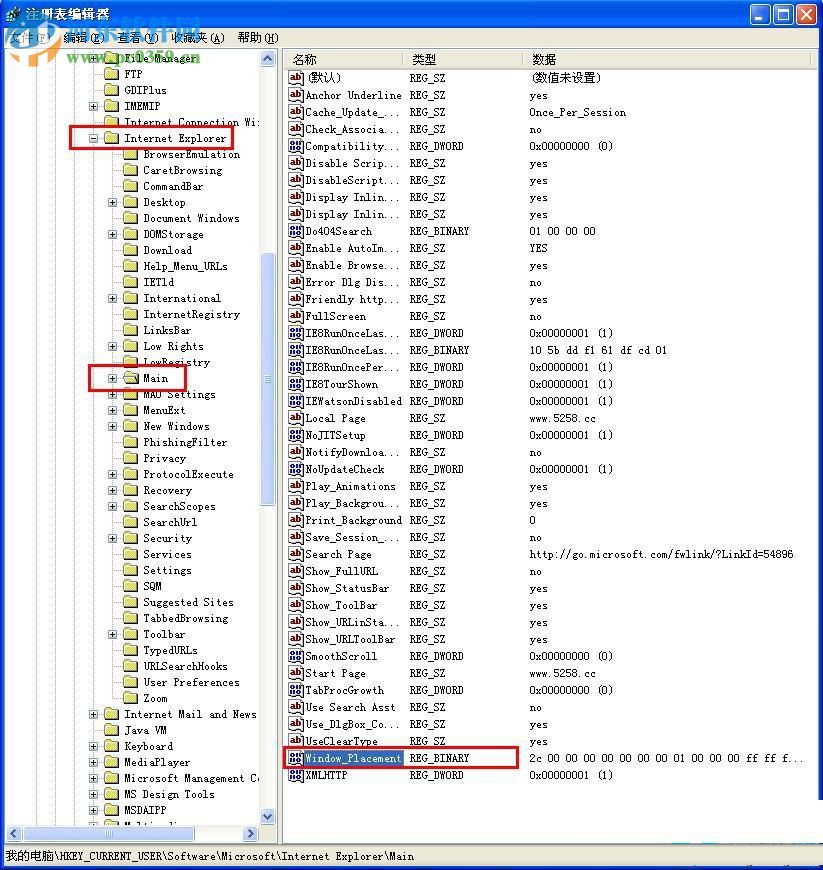Click the Local Page string value icon
The image size is (823, 870).
click(295, 418)
